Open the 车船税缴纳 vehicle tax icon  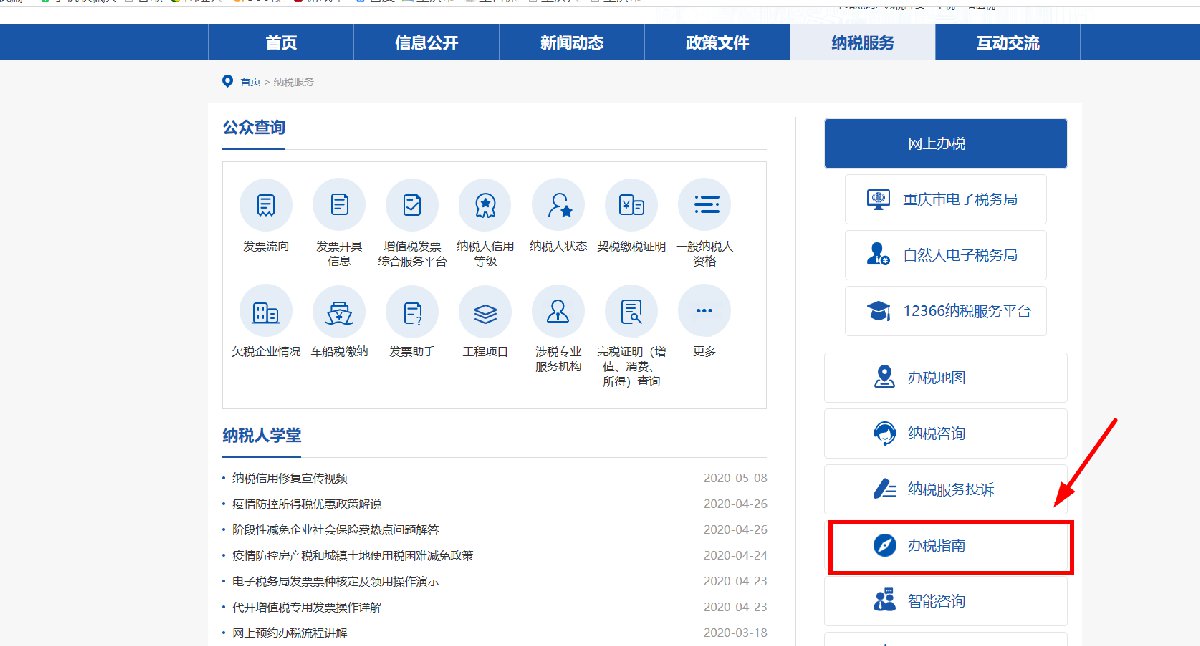point(339,312)
